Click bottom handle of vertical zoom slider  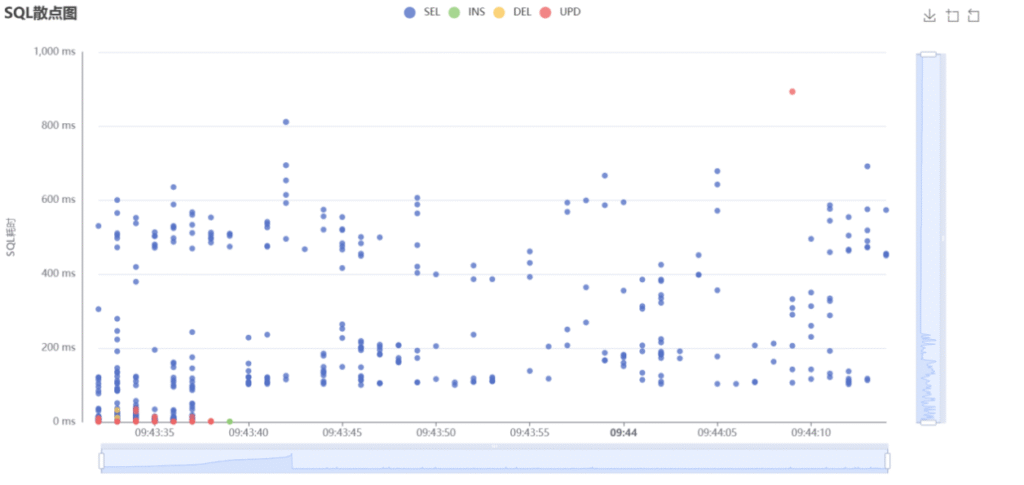click(928, 422)
